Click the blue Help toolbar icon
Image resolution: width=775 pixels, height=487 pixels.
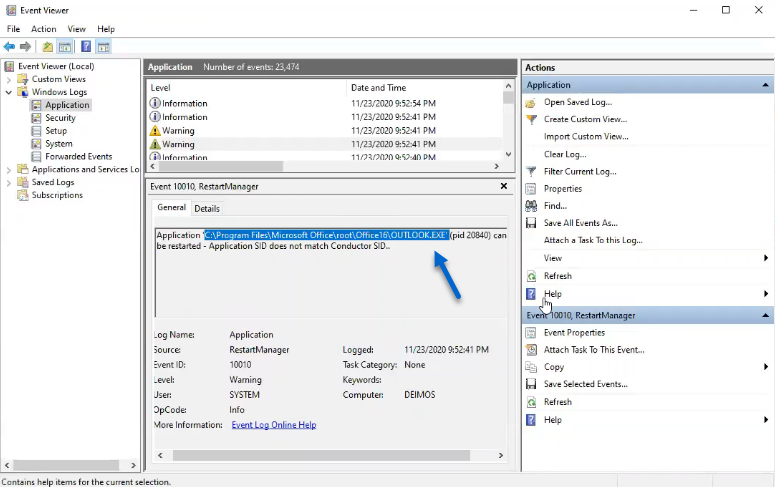click(86, 47)
